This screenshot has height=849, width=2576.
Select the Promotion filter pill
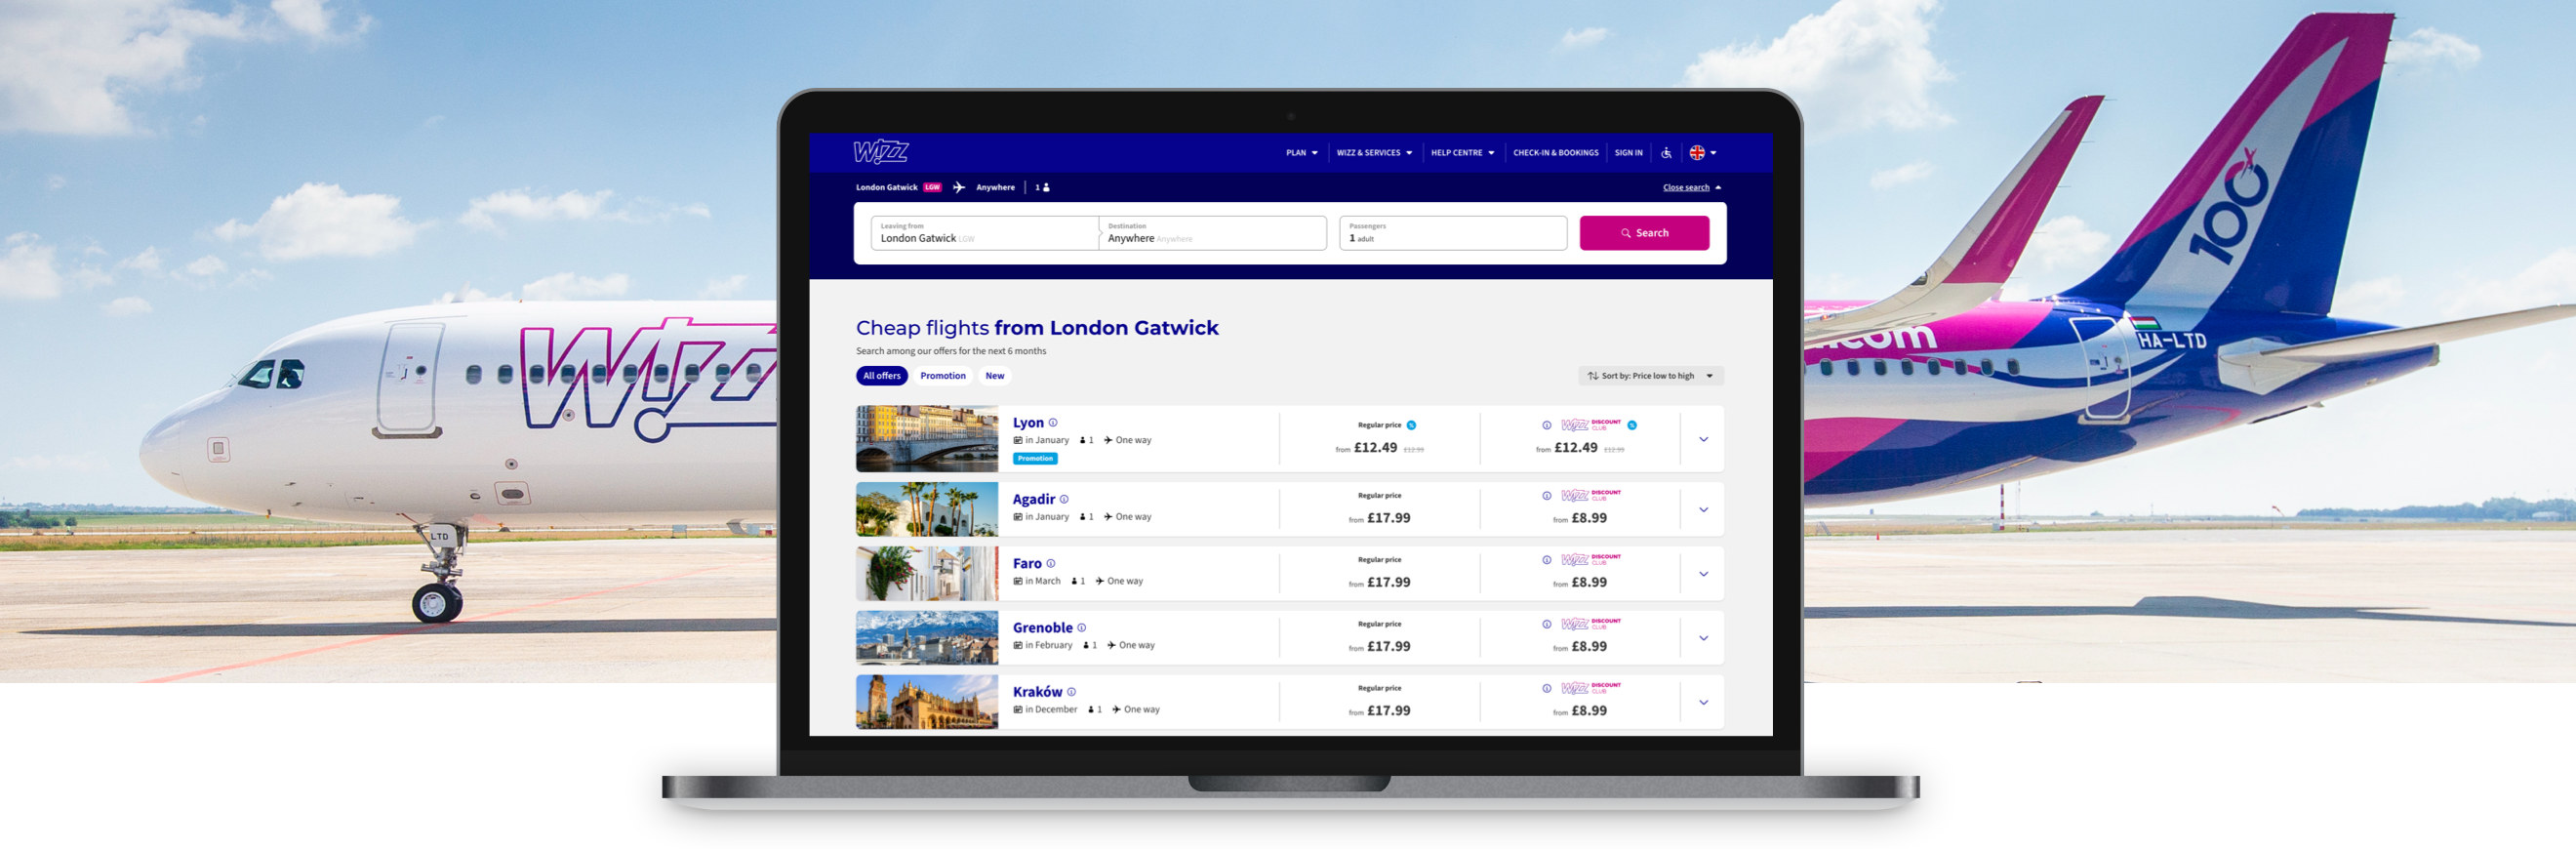(942, 376)
